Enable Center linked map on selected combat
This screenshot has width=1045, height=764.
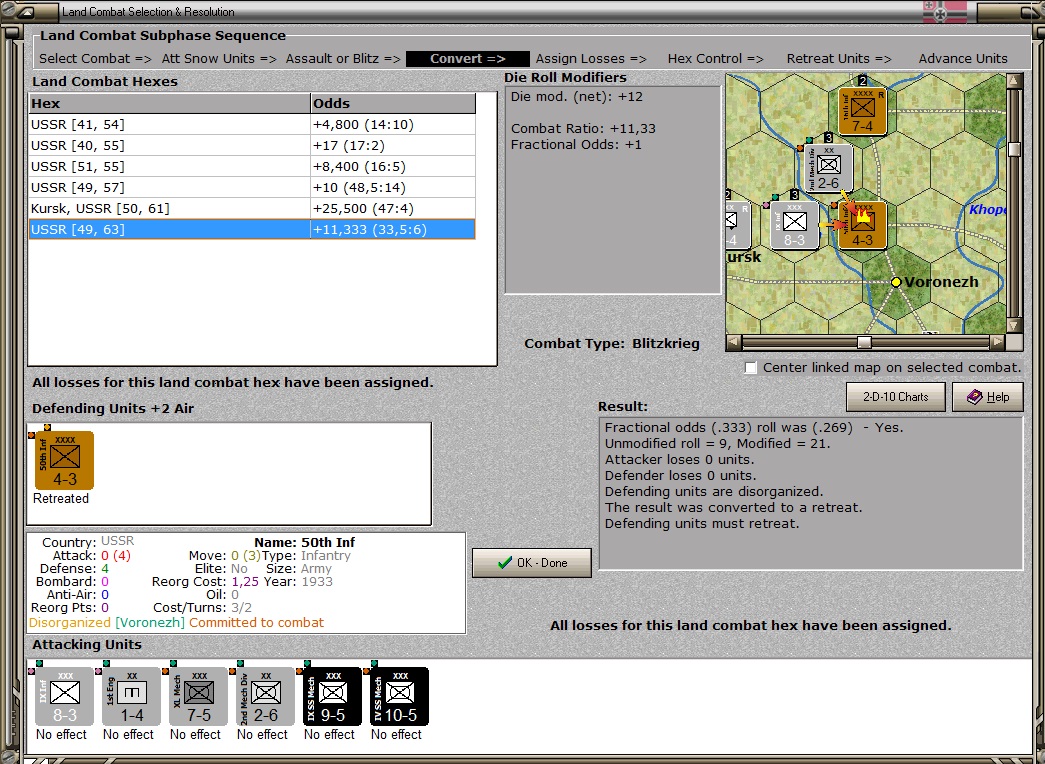click(x=750, y=368)
